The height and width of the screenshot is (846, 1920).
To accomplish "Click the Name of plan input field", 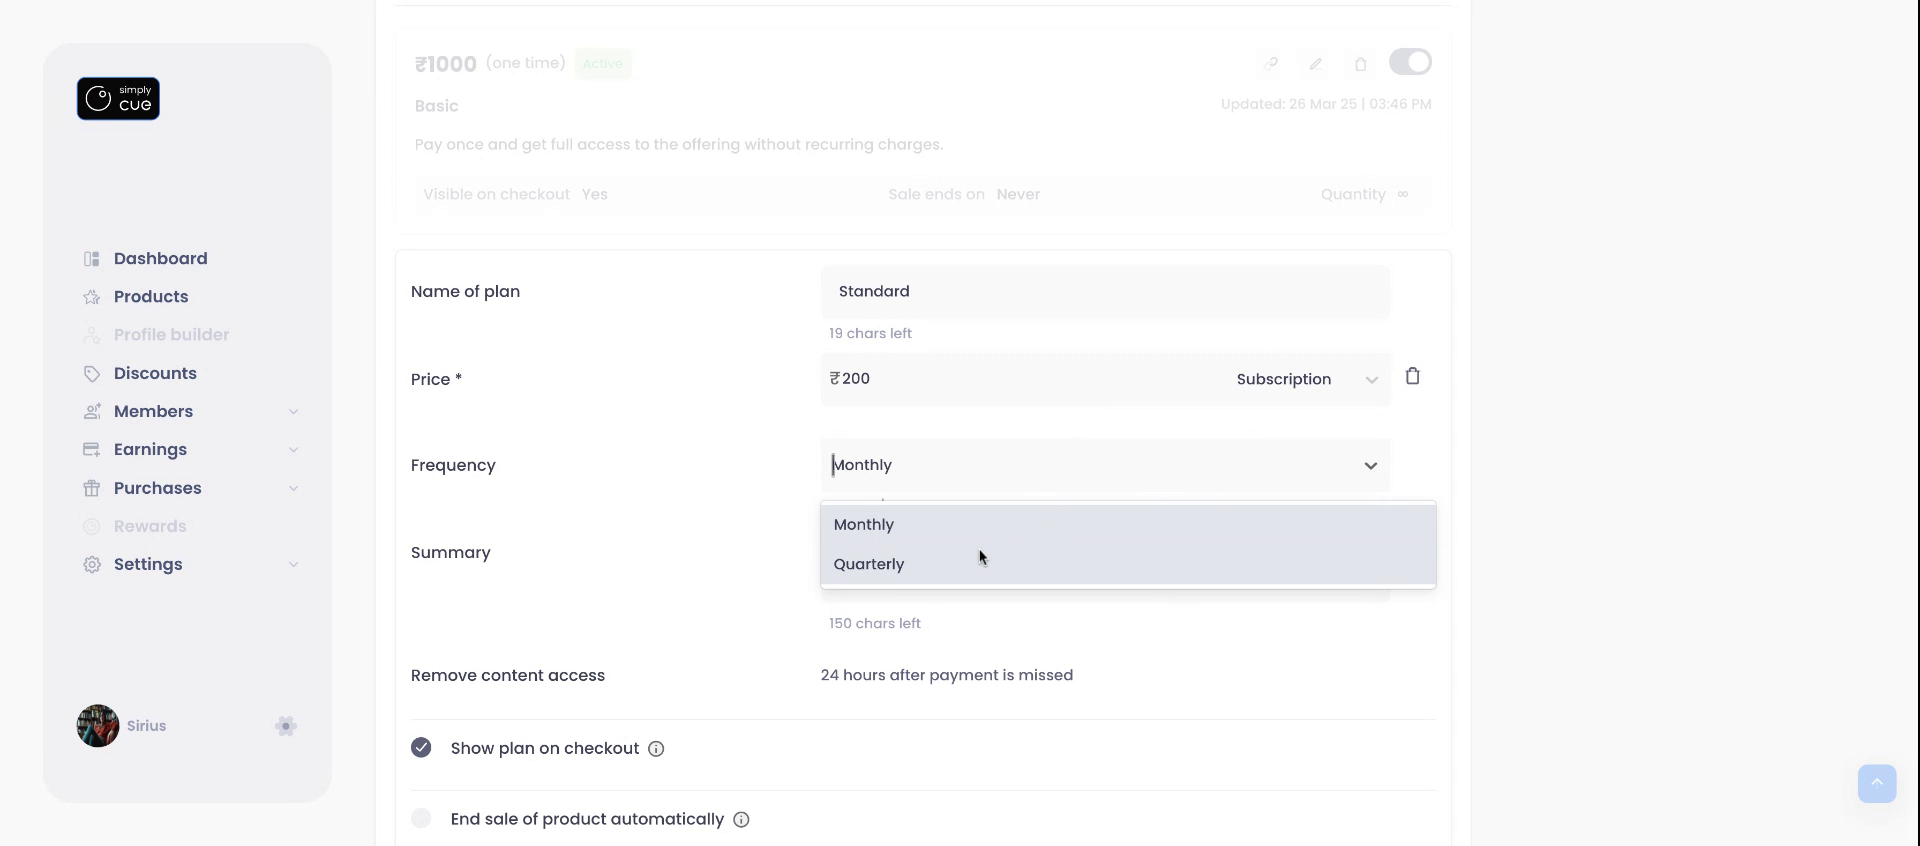I will click(1104, 292).
